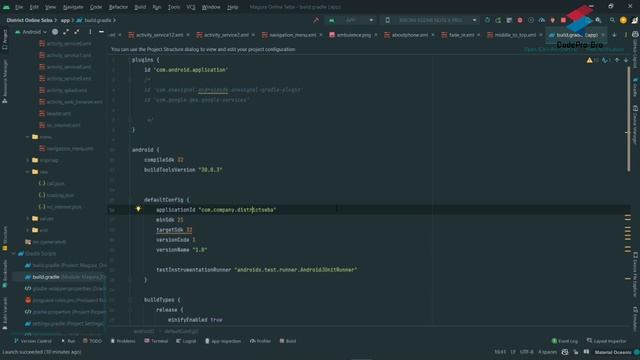Expand the xml folder in project tree
Image resolution: width=640 pixels, height=360 pixels.
point(28,230)
